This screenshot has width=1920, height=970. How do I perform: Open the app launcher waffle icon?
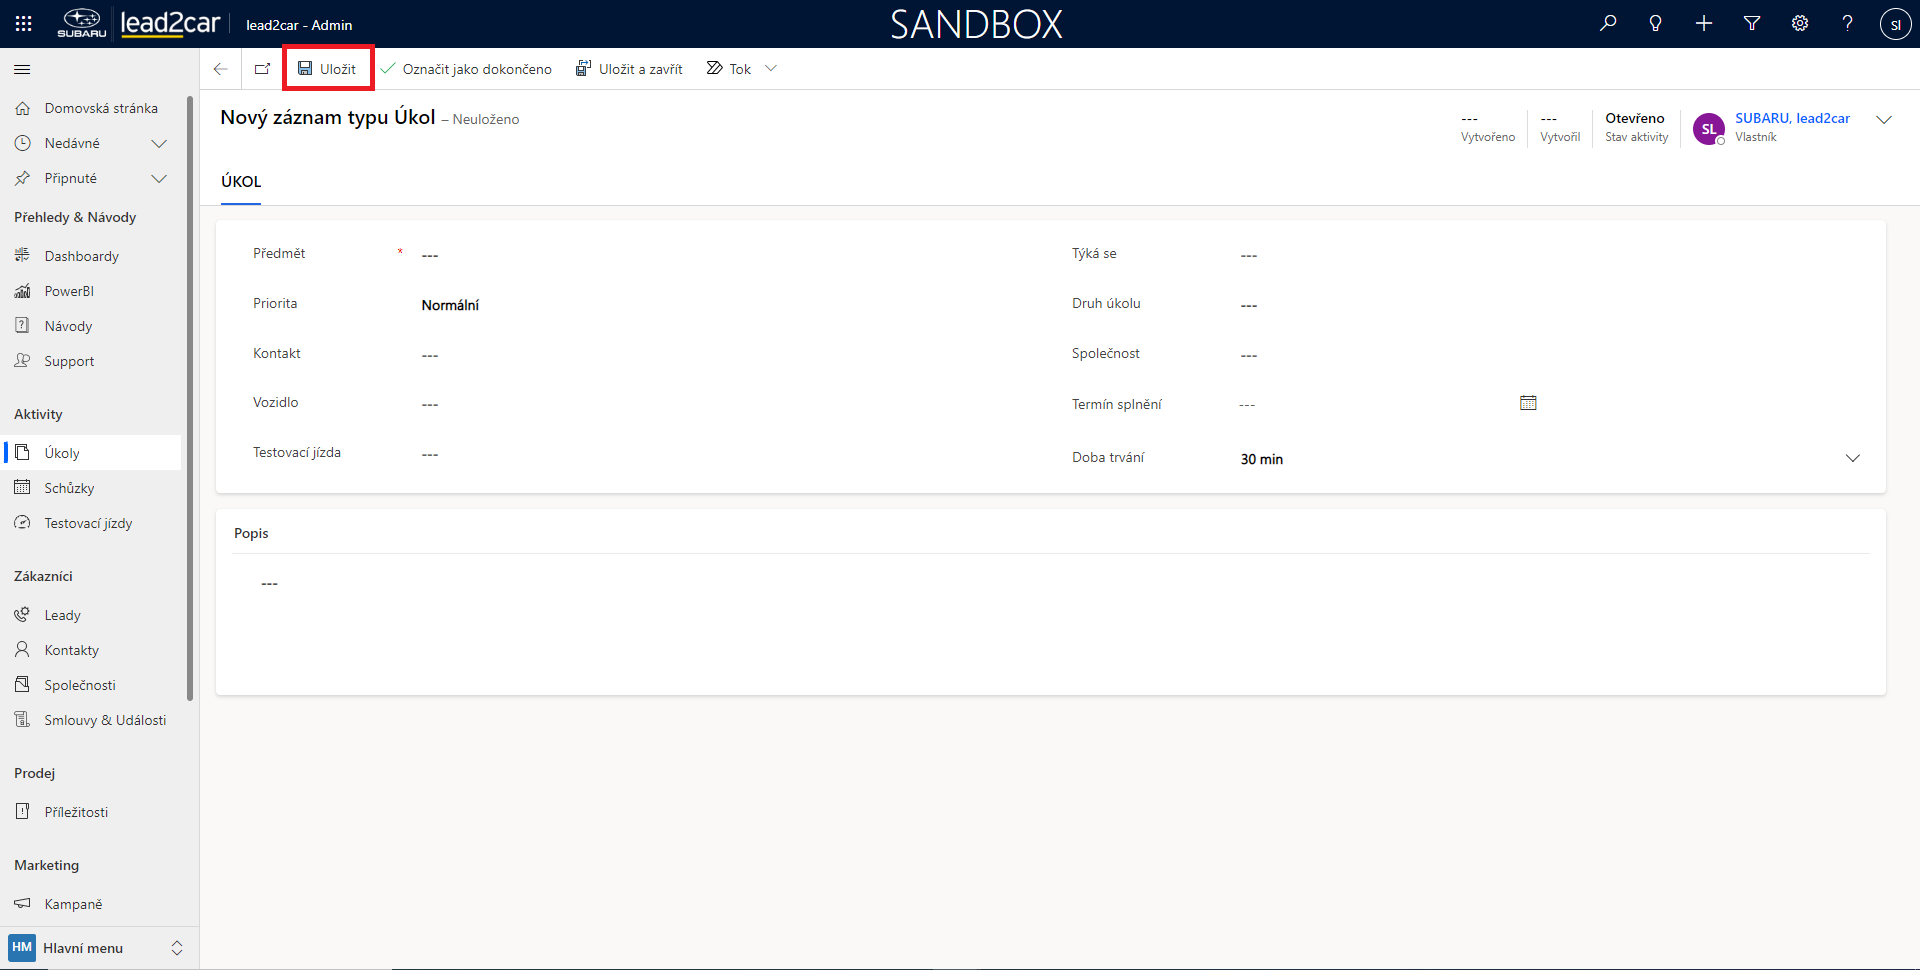tap(23, 24)
